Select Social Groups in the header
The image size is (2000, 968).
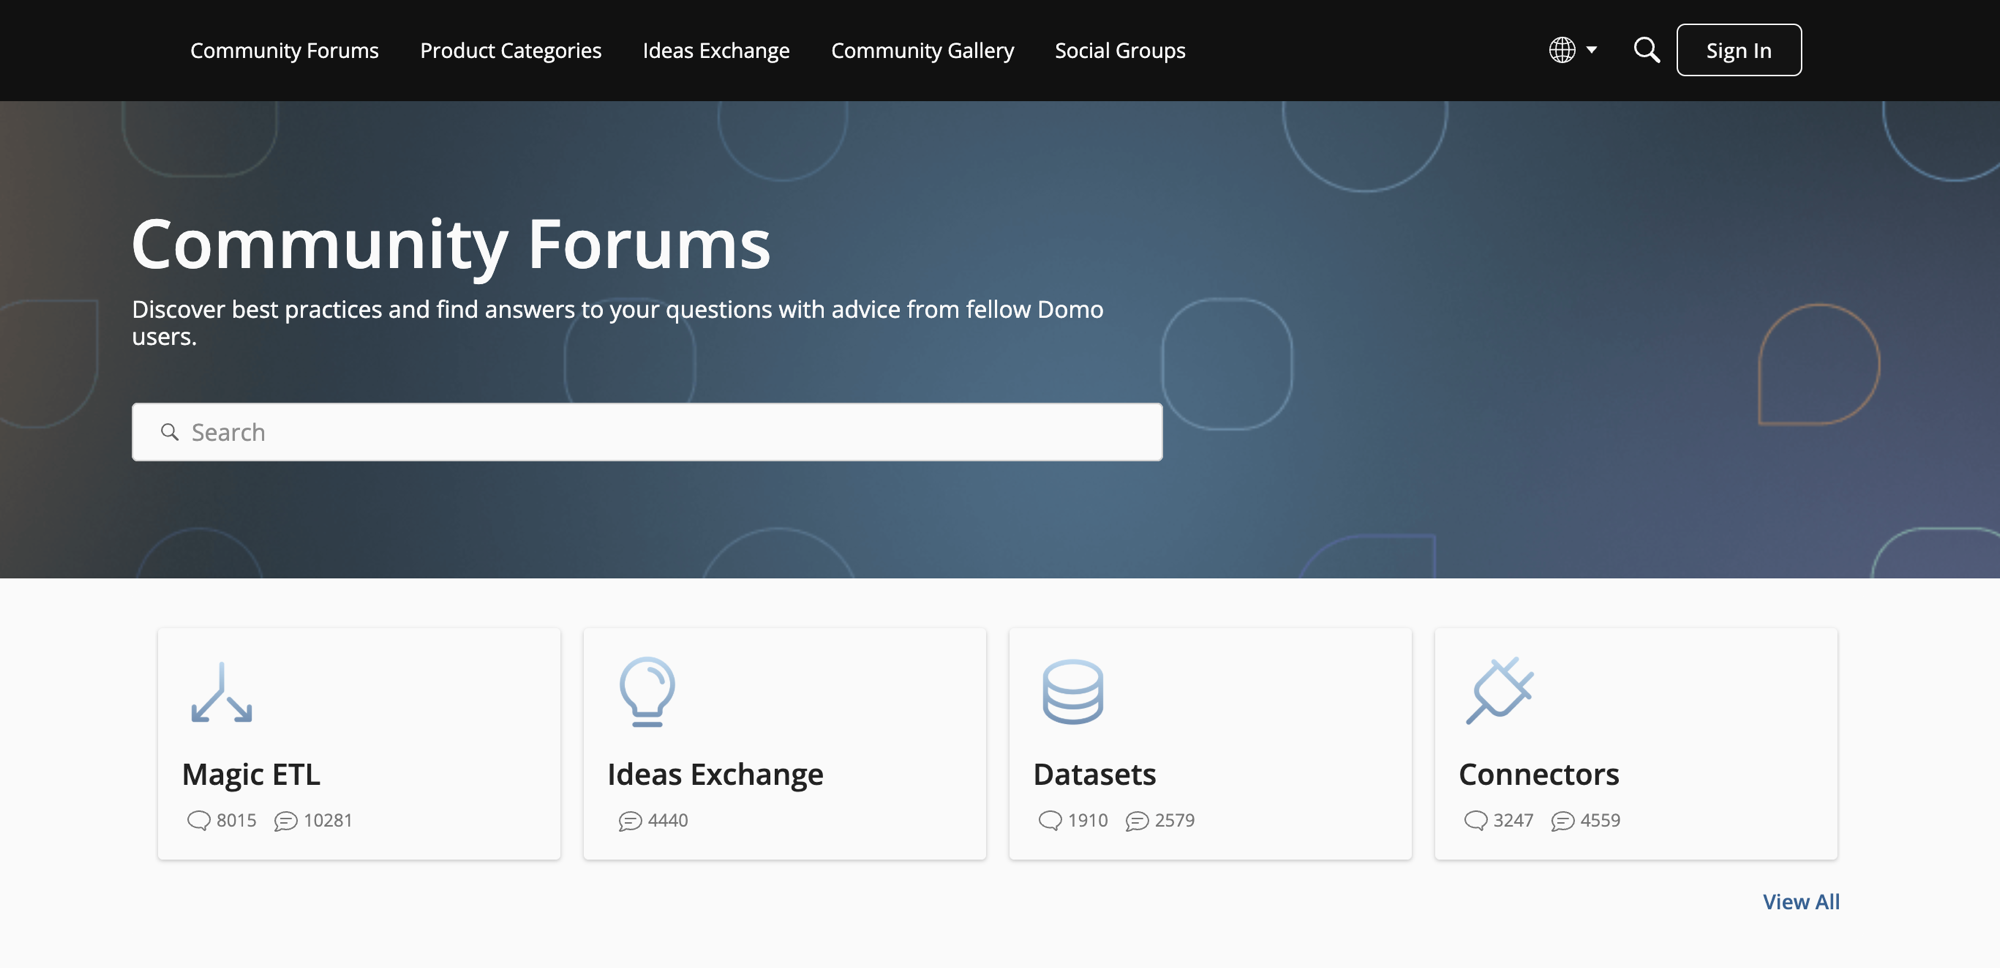coord(1120,50)
